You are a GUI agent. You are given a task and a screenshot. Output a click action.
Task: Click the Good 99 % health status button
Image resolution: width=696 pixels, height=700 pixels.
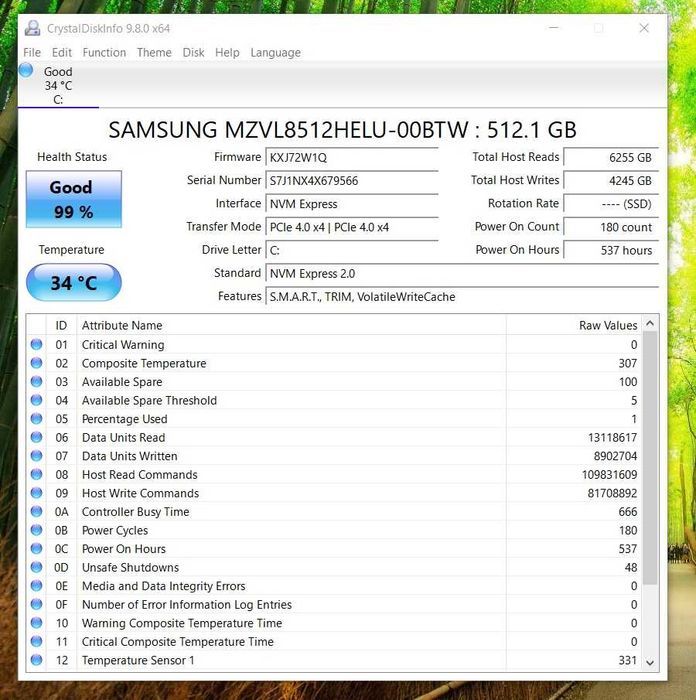coord(74,199)
